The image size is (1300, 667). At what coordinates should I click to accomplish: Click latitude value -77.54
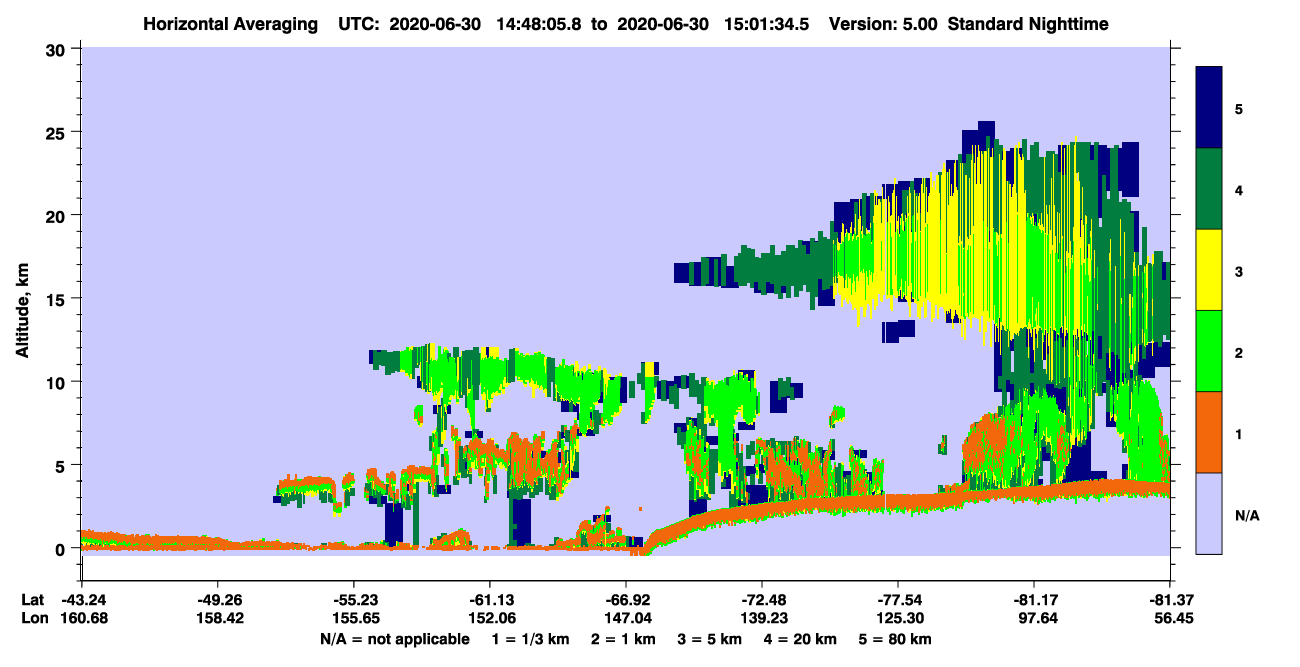(898, 600)
